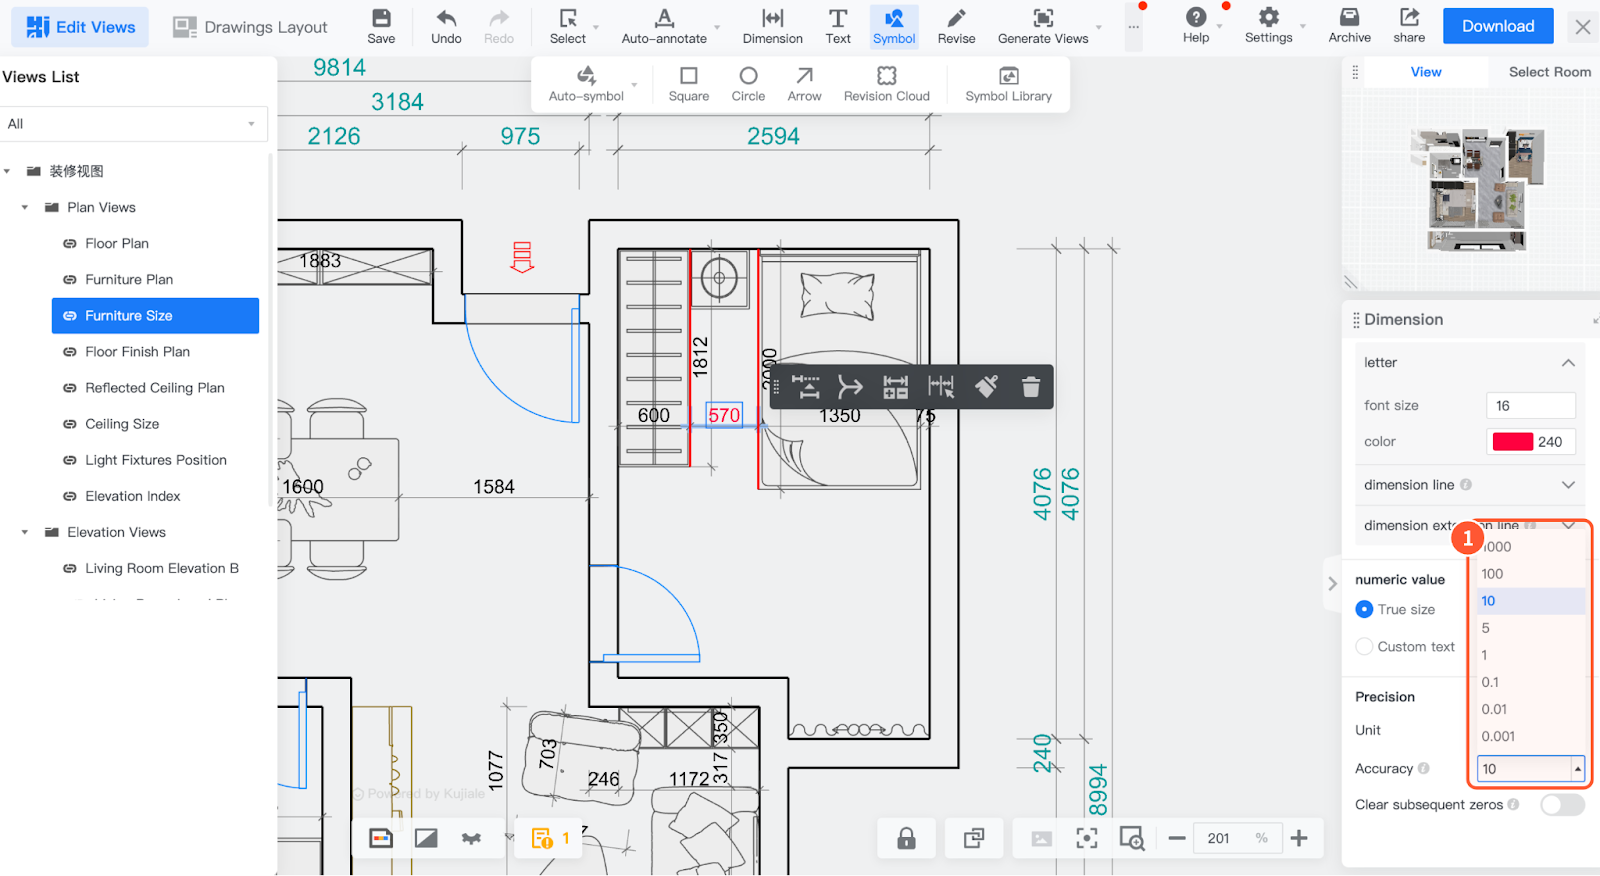
Task: Click the red letter color swatch
Action: pyautogui.click(x=1512, y=442)
